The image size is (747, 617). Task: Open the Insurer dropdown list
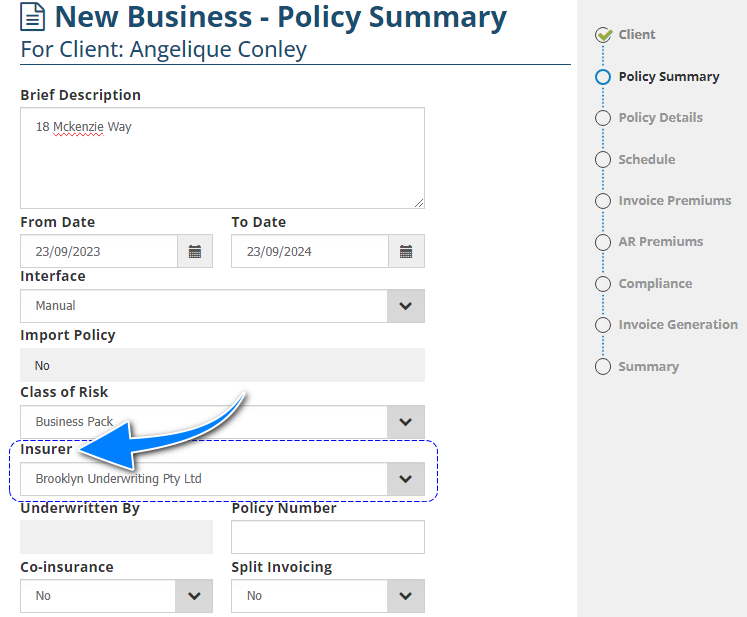click(x=405, y=479)
